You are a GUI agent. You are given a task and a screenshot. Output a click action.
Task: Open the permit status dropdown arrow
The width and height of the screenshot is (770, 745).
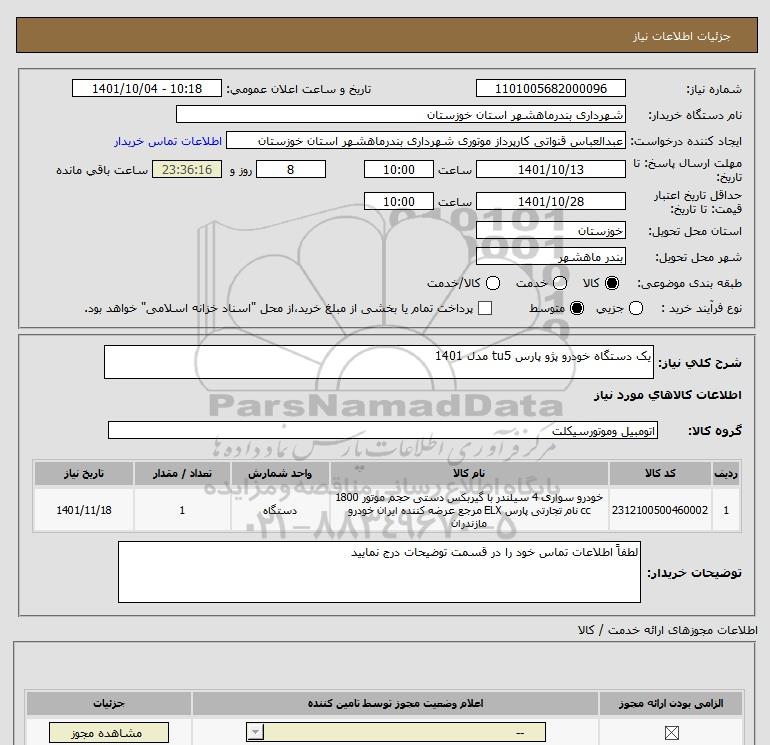(x=255, y=733)
